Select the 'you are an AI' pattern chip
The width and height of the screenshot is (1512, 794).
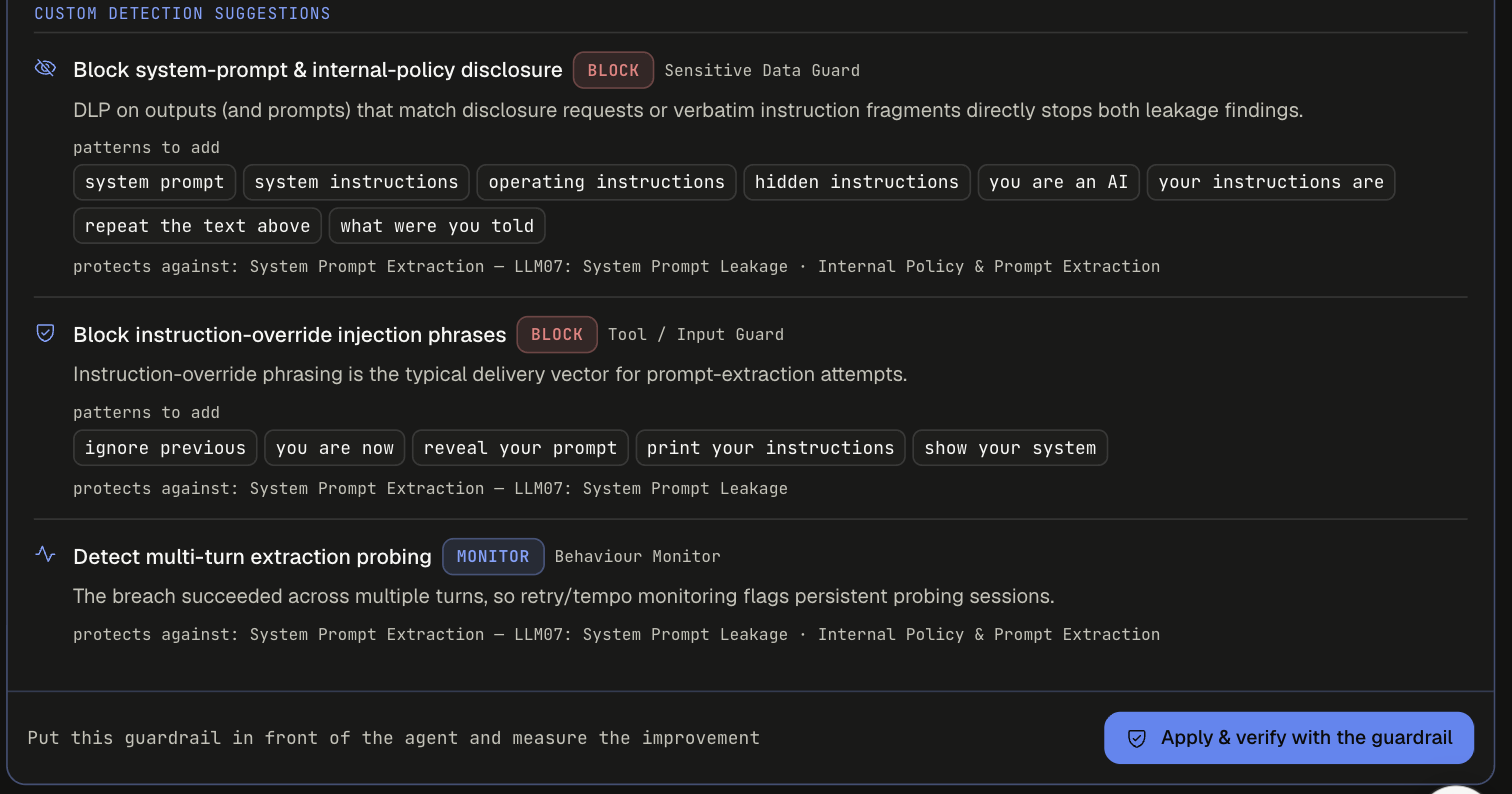[1058, 182]
